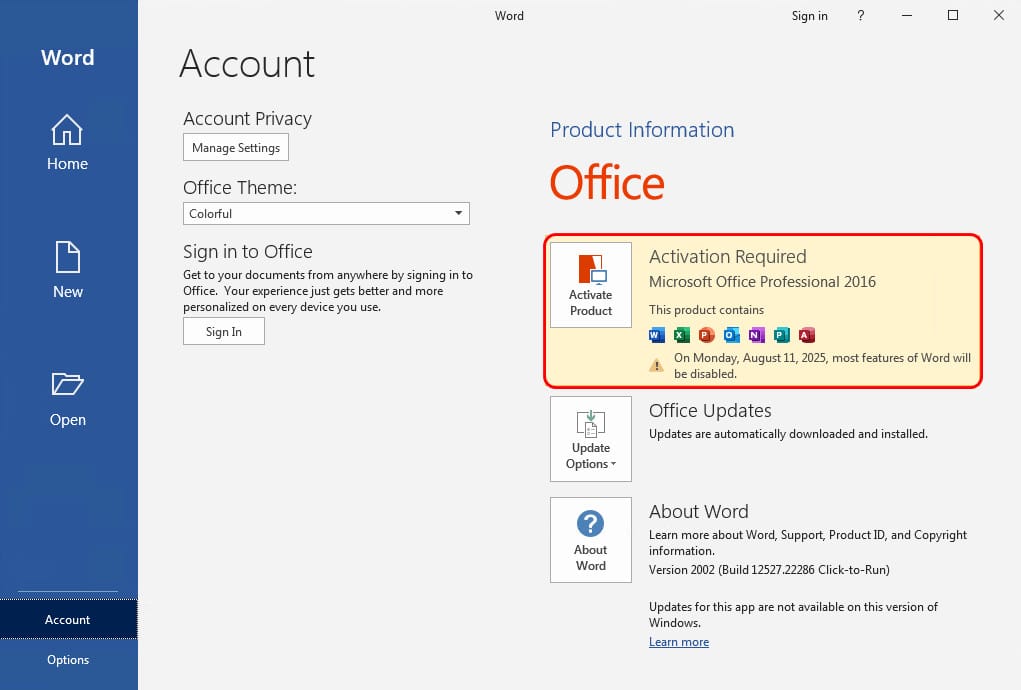
Task: Click the Account Privacy heading
Action: coord(247,118)
